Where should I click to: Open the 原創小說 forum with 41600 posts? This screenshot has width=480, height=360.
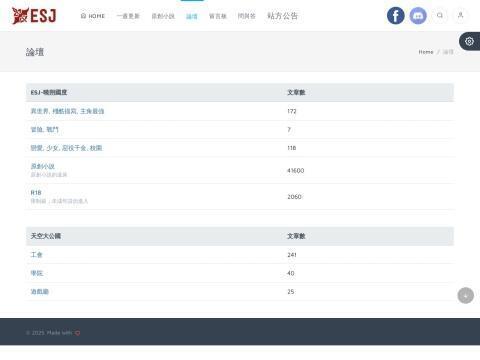click(43, 166)
